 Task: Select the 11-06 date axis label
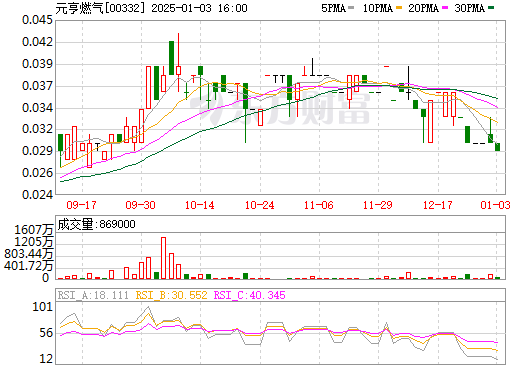point(319,205)
